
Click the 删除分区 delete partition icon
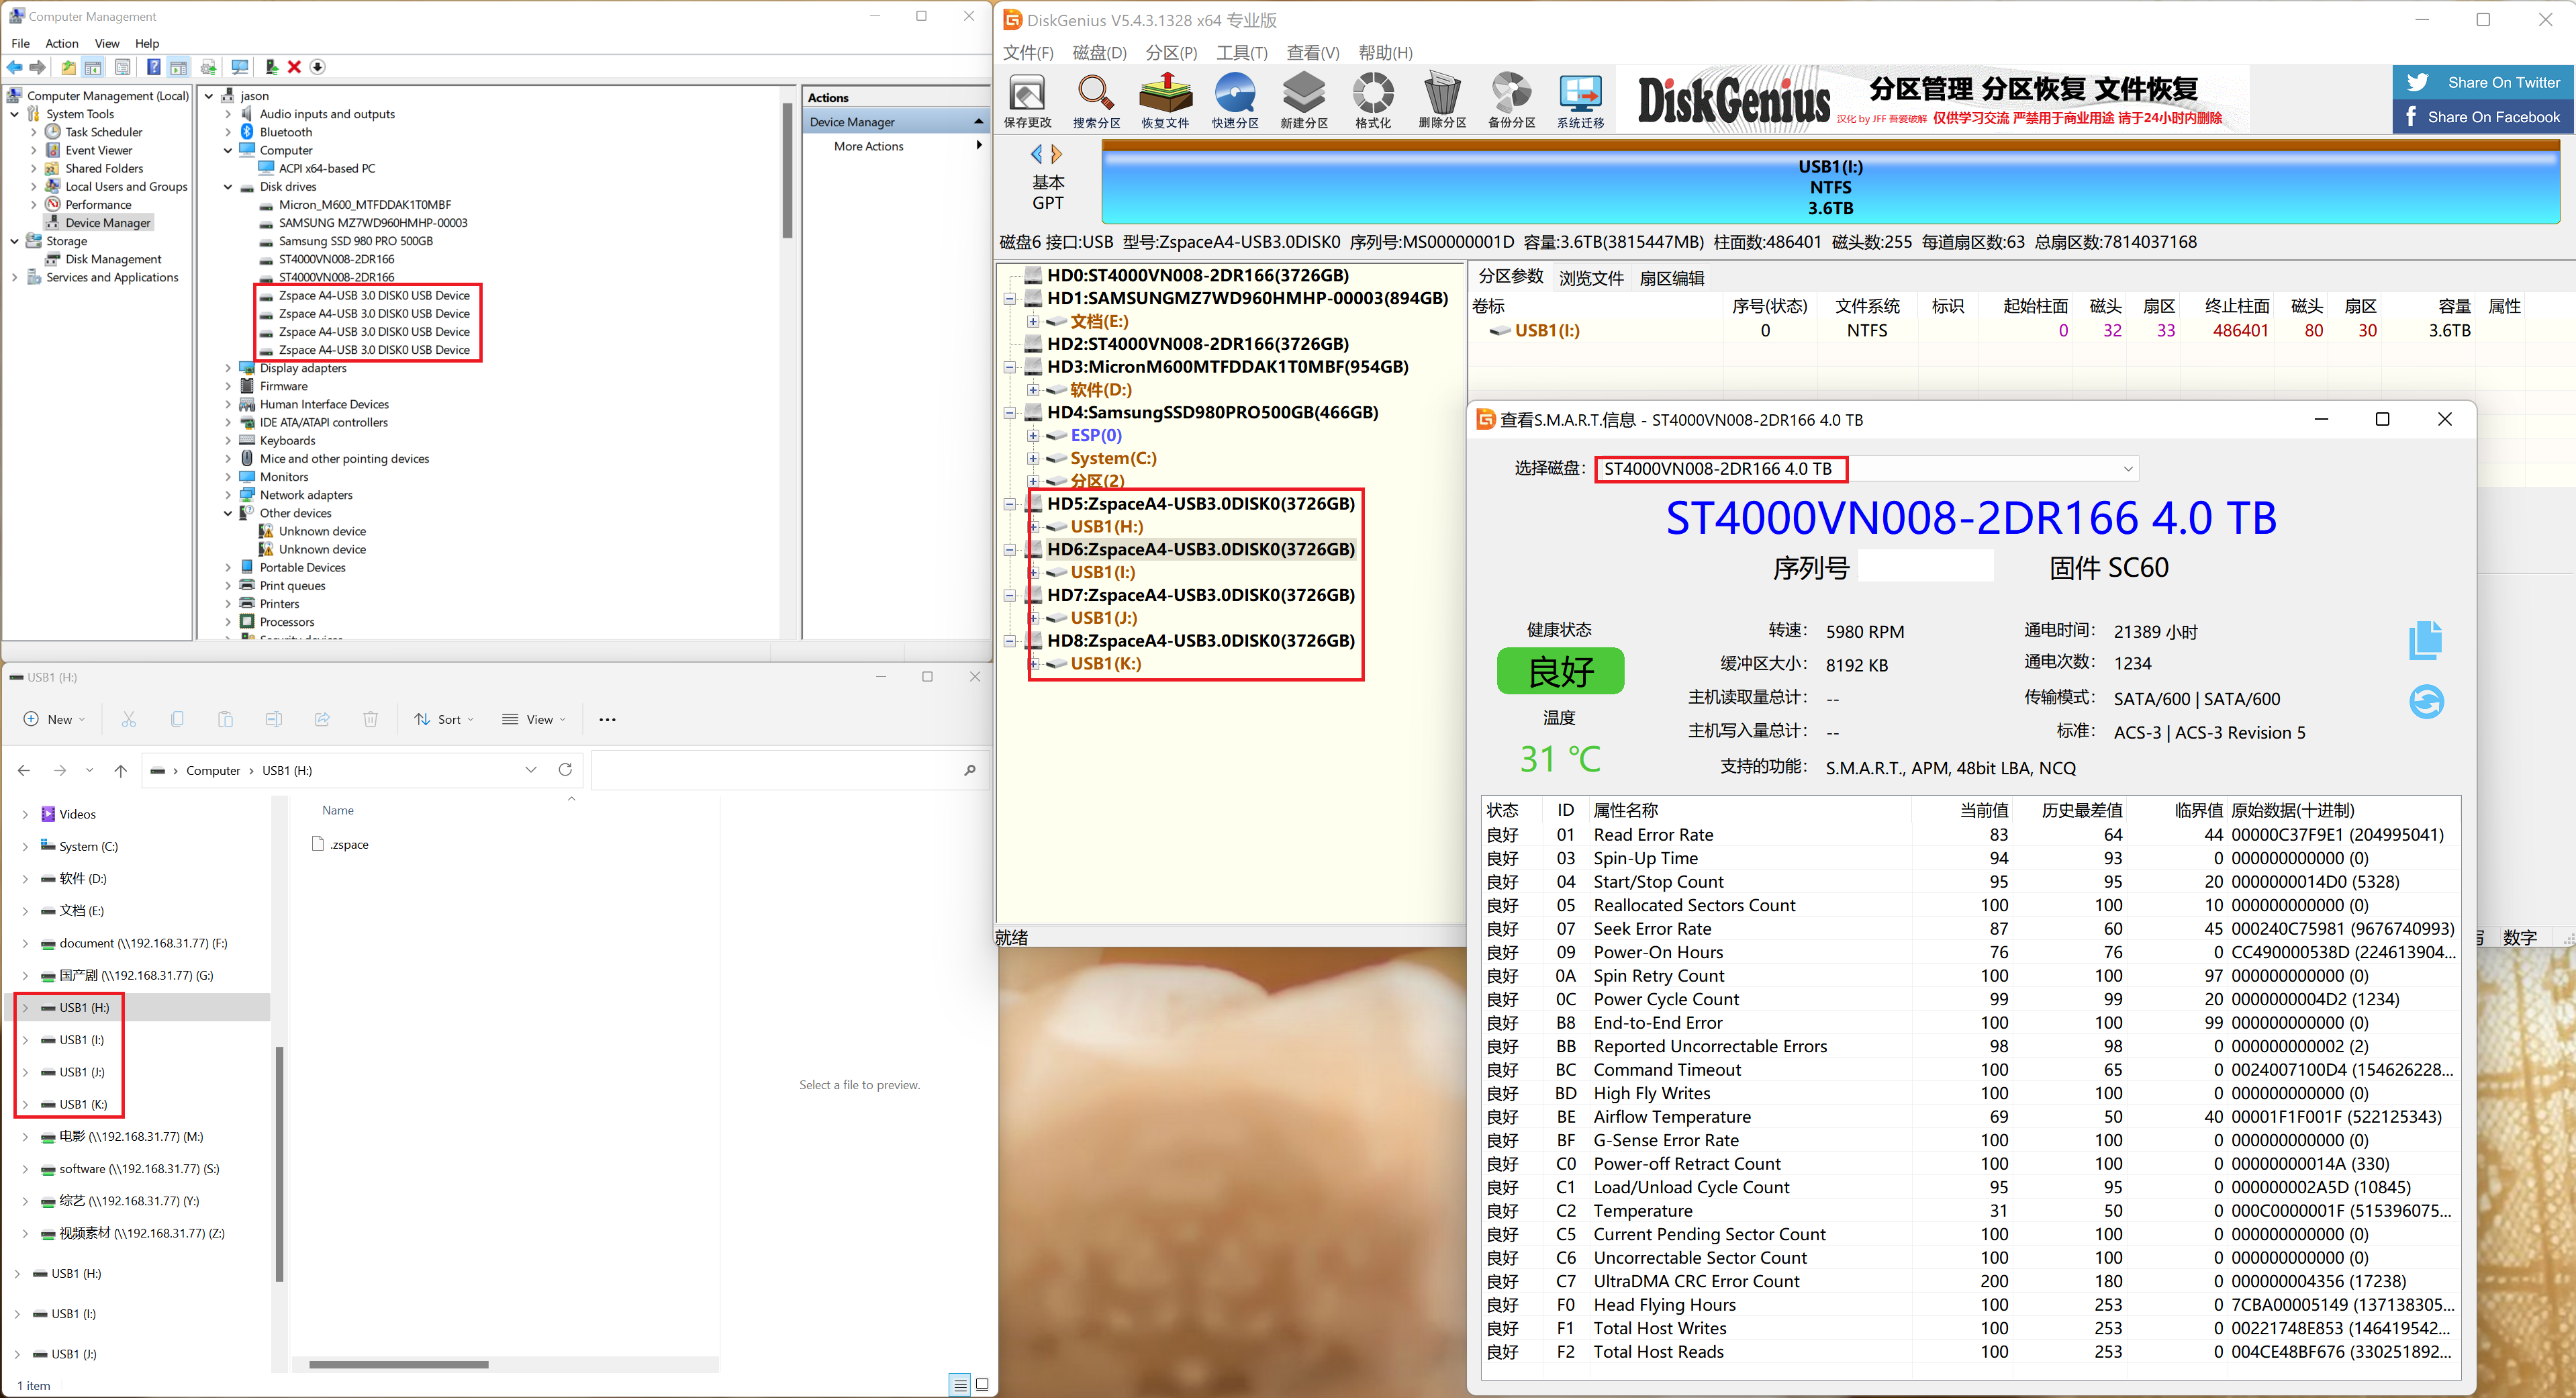[1442, 101]
